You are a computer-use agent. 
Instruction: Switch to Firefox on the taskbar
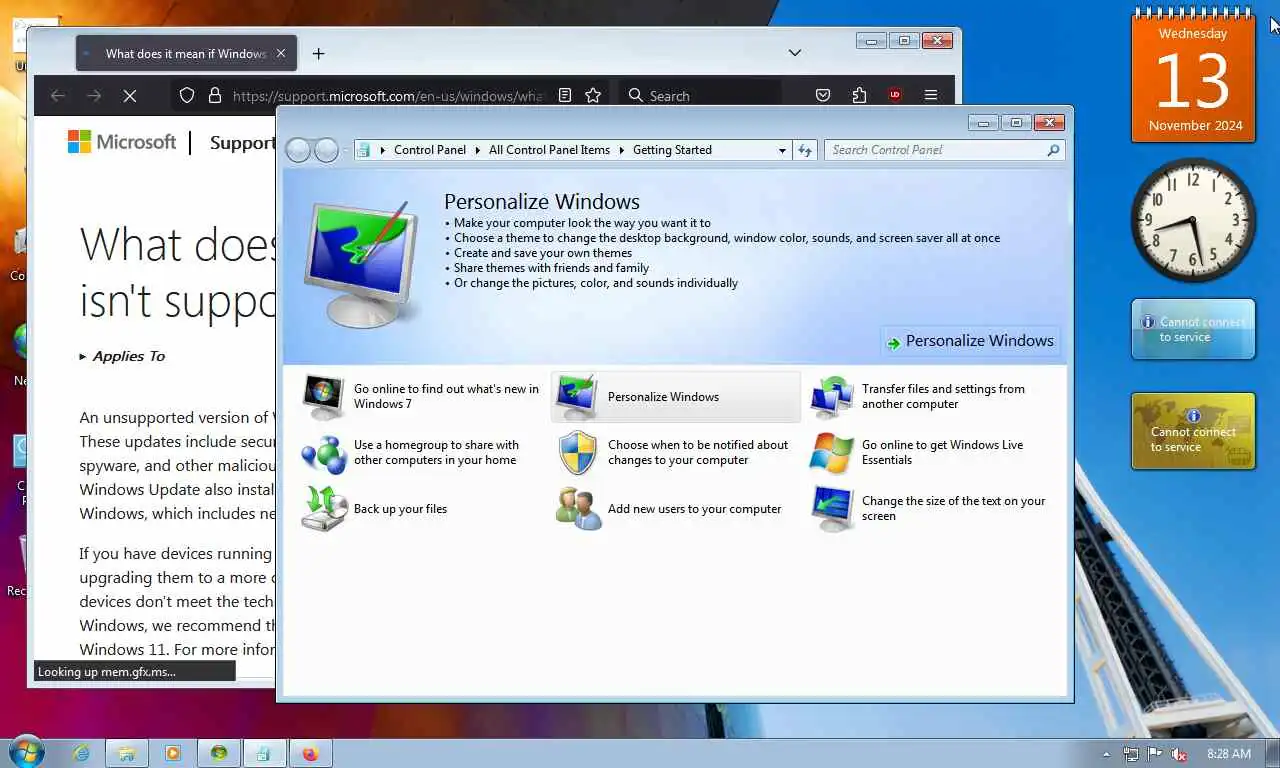[x=310, y=753]
